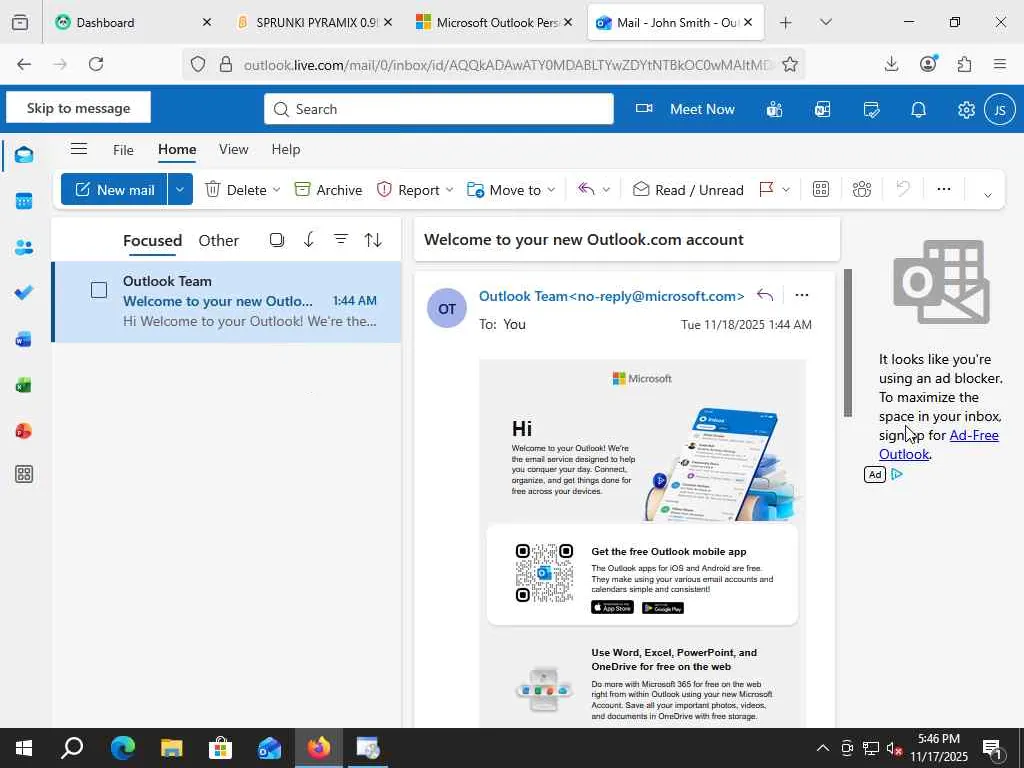Flag the message using the flag icon
The image size is (1024, 768).
click(767, 189)
